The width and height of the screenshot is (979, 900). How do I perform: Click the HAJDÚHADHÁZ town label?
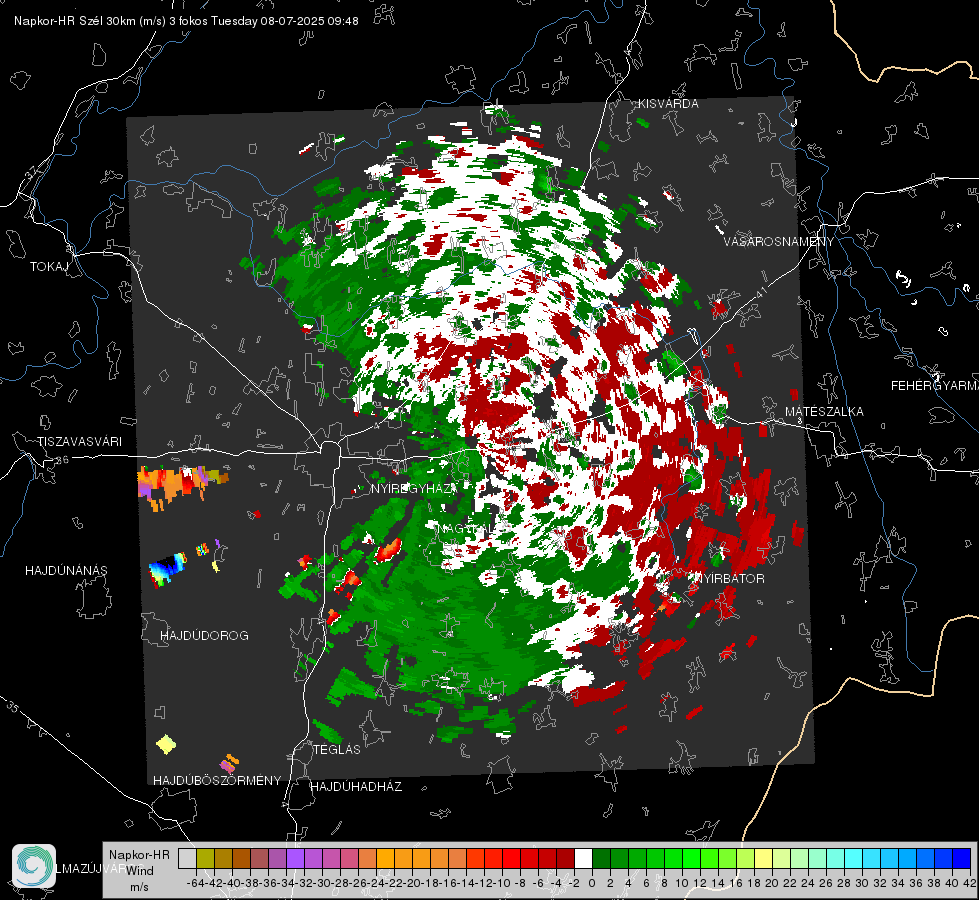pyautogui.click(x=356, y=786)
